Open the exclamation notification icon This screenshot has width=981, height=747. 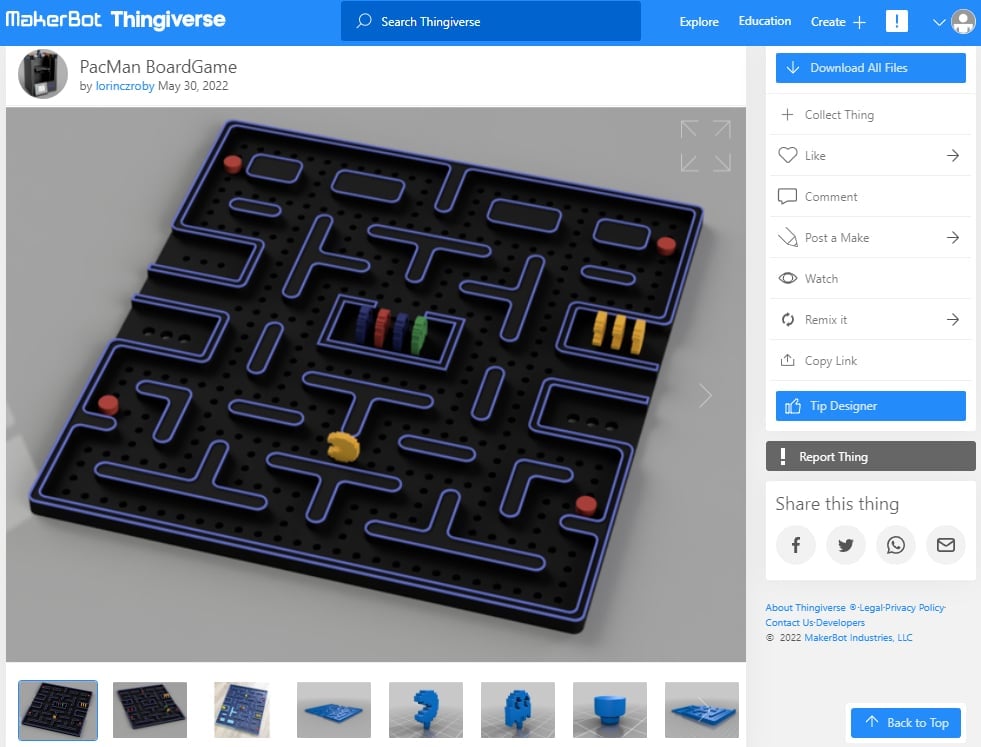point(897,21)
